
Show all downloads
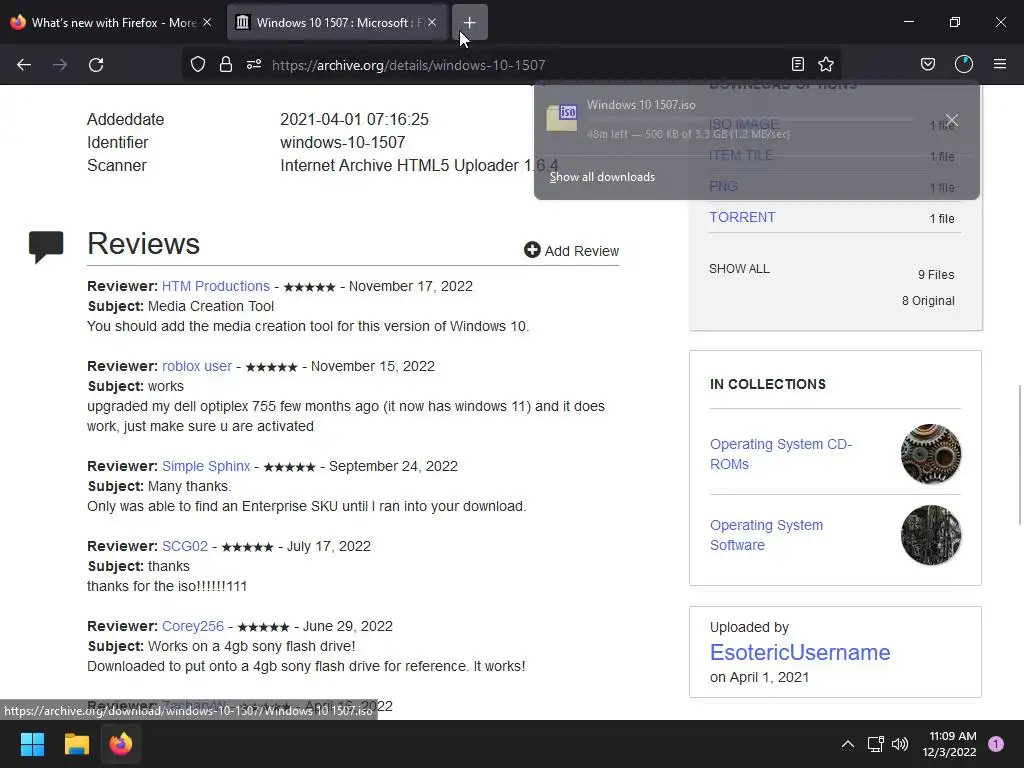pos(602,177)
